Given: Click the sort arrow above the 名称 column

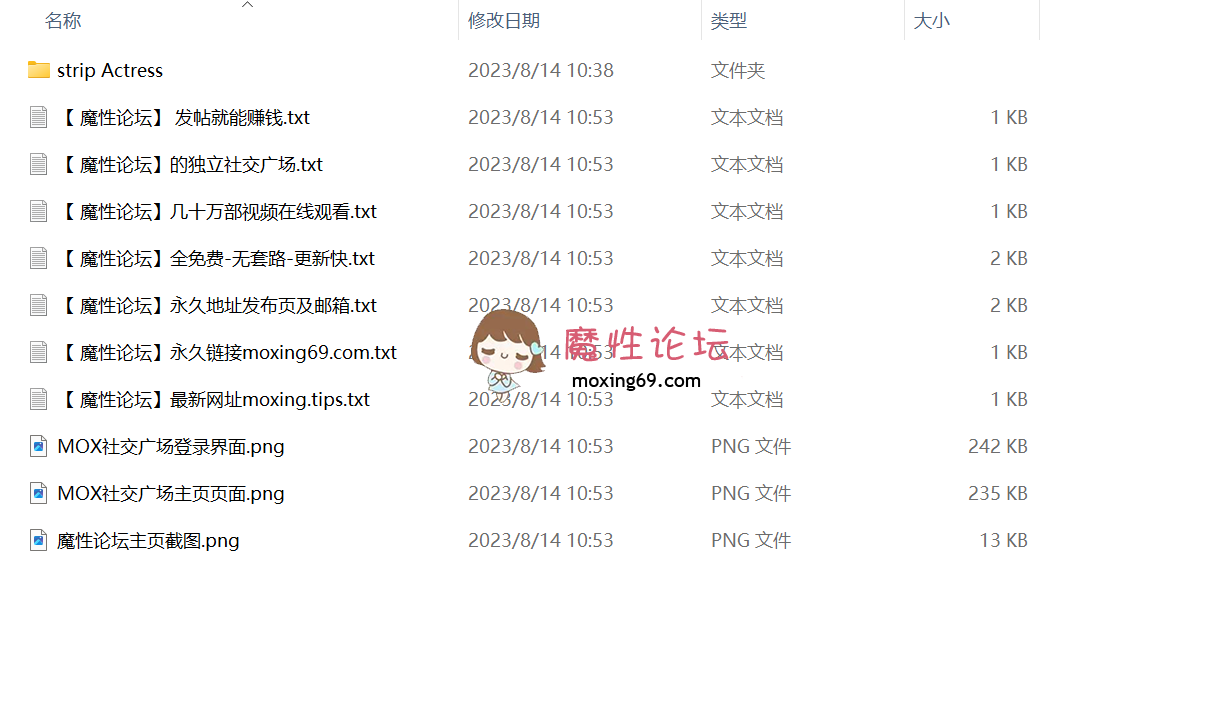Looking at the screenshot, I should tap(248, 5).
